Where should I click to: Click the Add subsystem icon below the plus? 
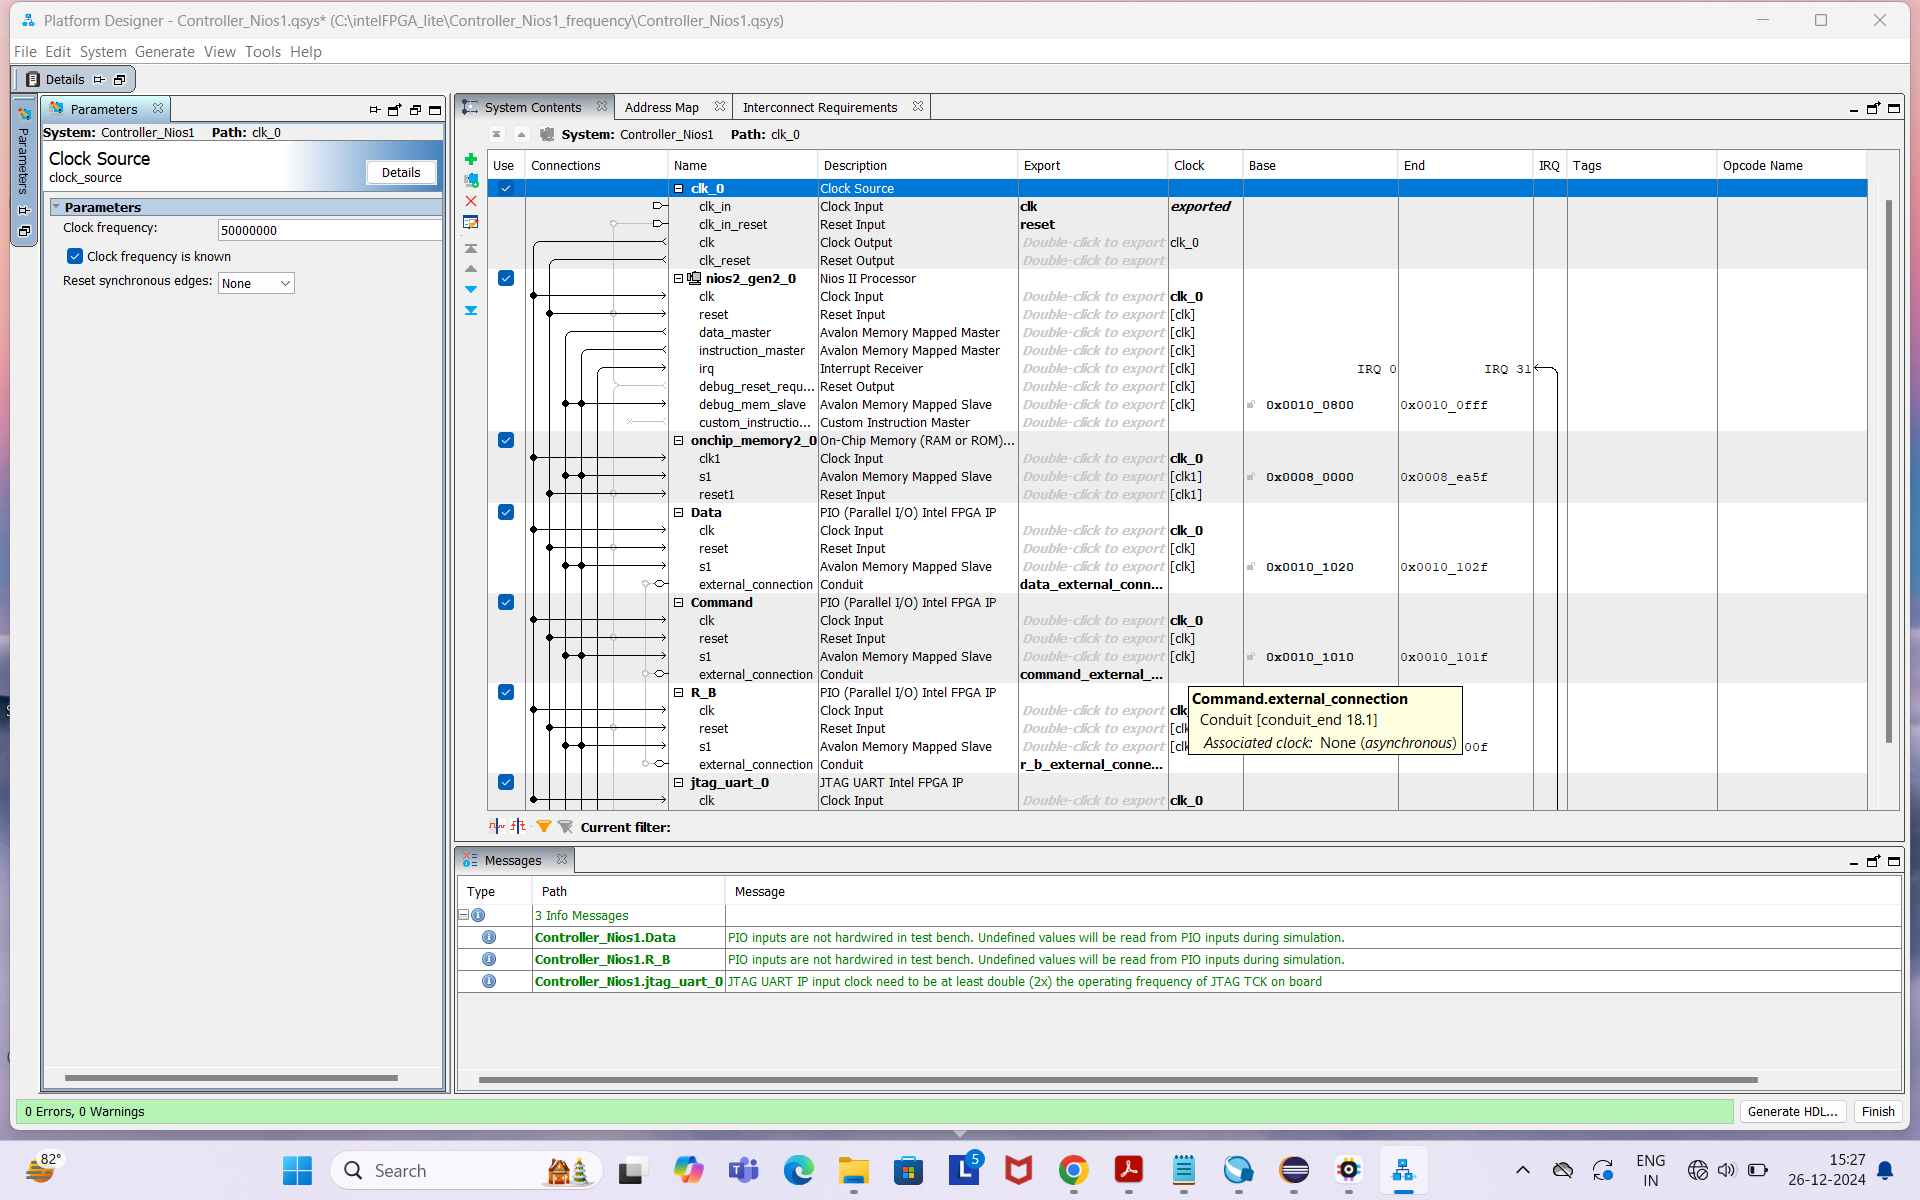[x=471, y=180]
